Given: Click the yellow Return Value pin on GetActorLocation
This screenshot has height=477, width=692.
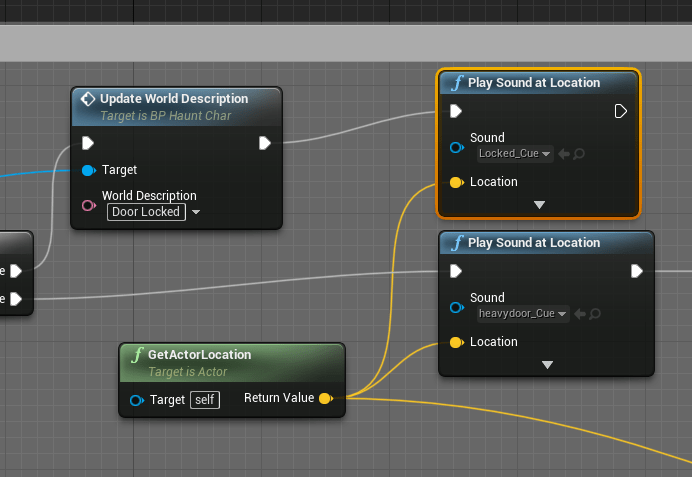Looking at the screenshot, I should (x=325, y=399).
